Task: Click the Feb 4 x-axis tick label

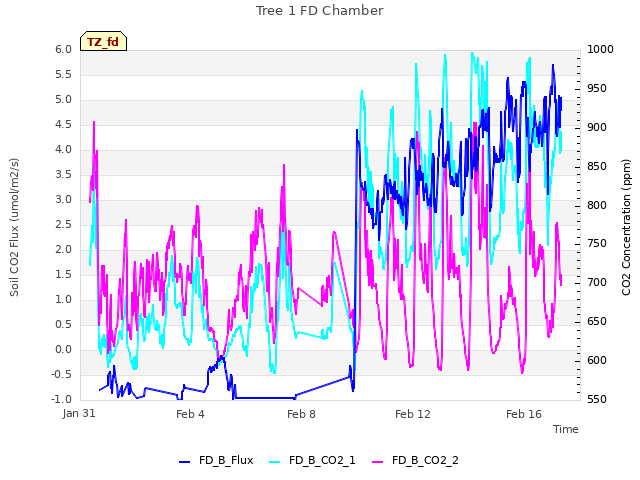Action: (190, 414)
